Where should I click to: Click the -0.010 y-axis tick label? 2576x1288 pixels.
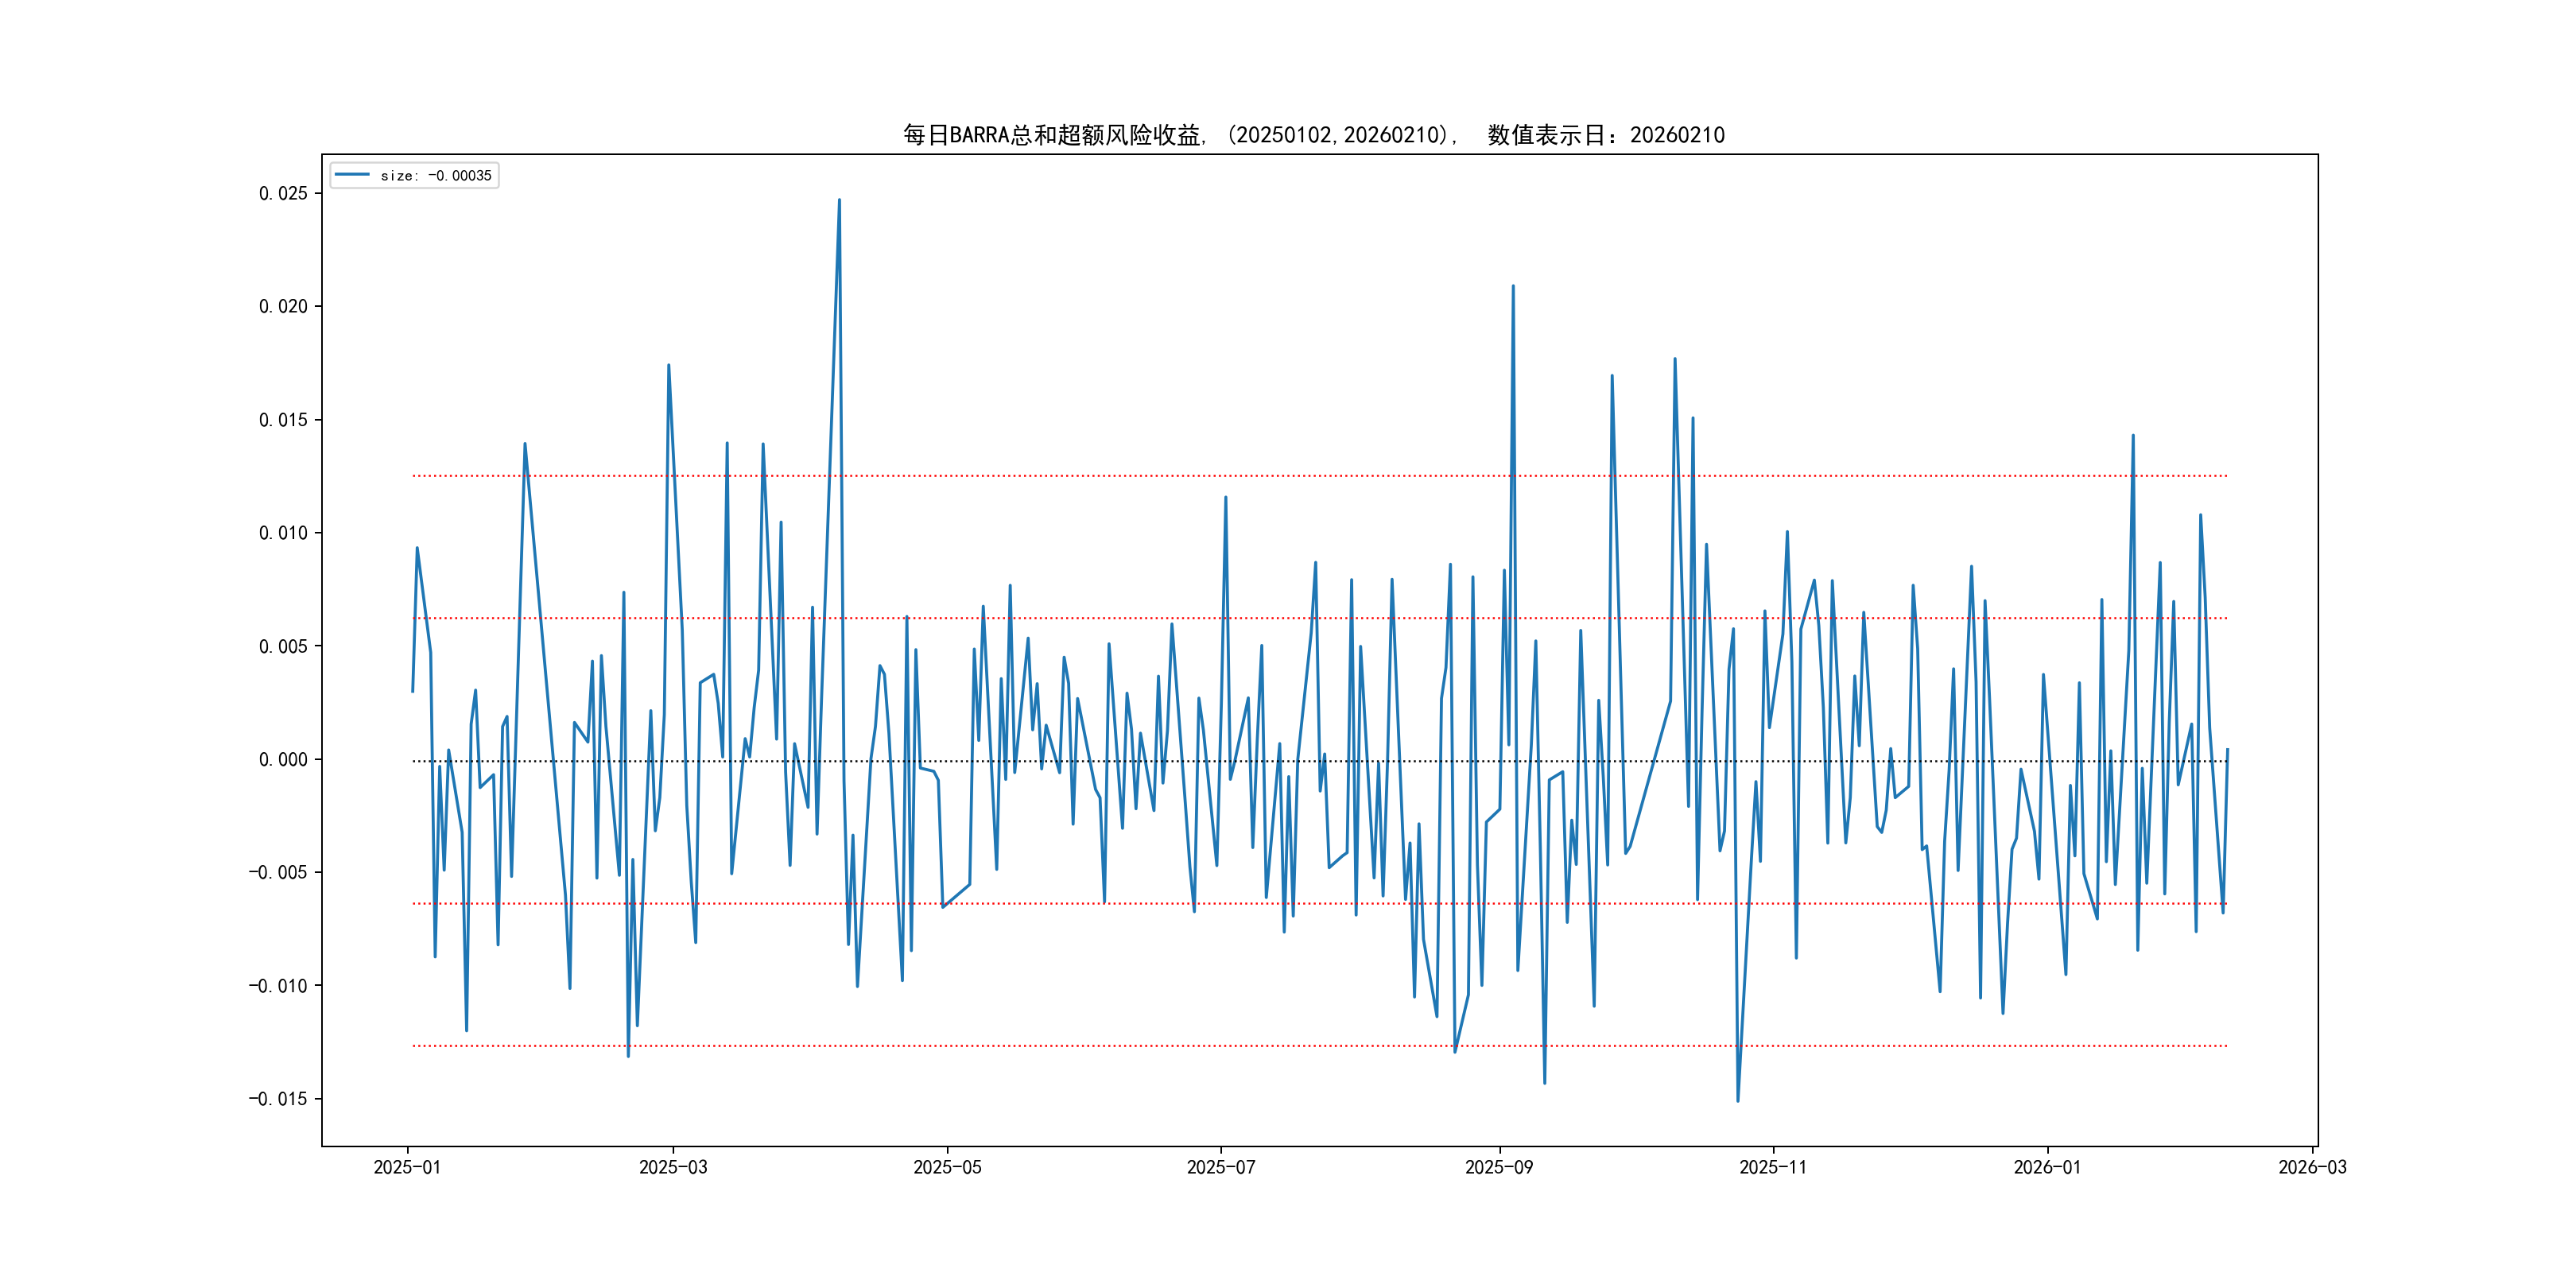[278, 986]
